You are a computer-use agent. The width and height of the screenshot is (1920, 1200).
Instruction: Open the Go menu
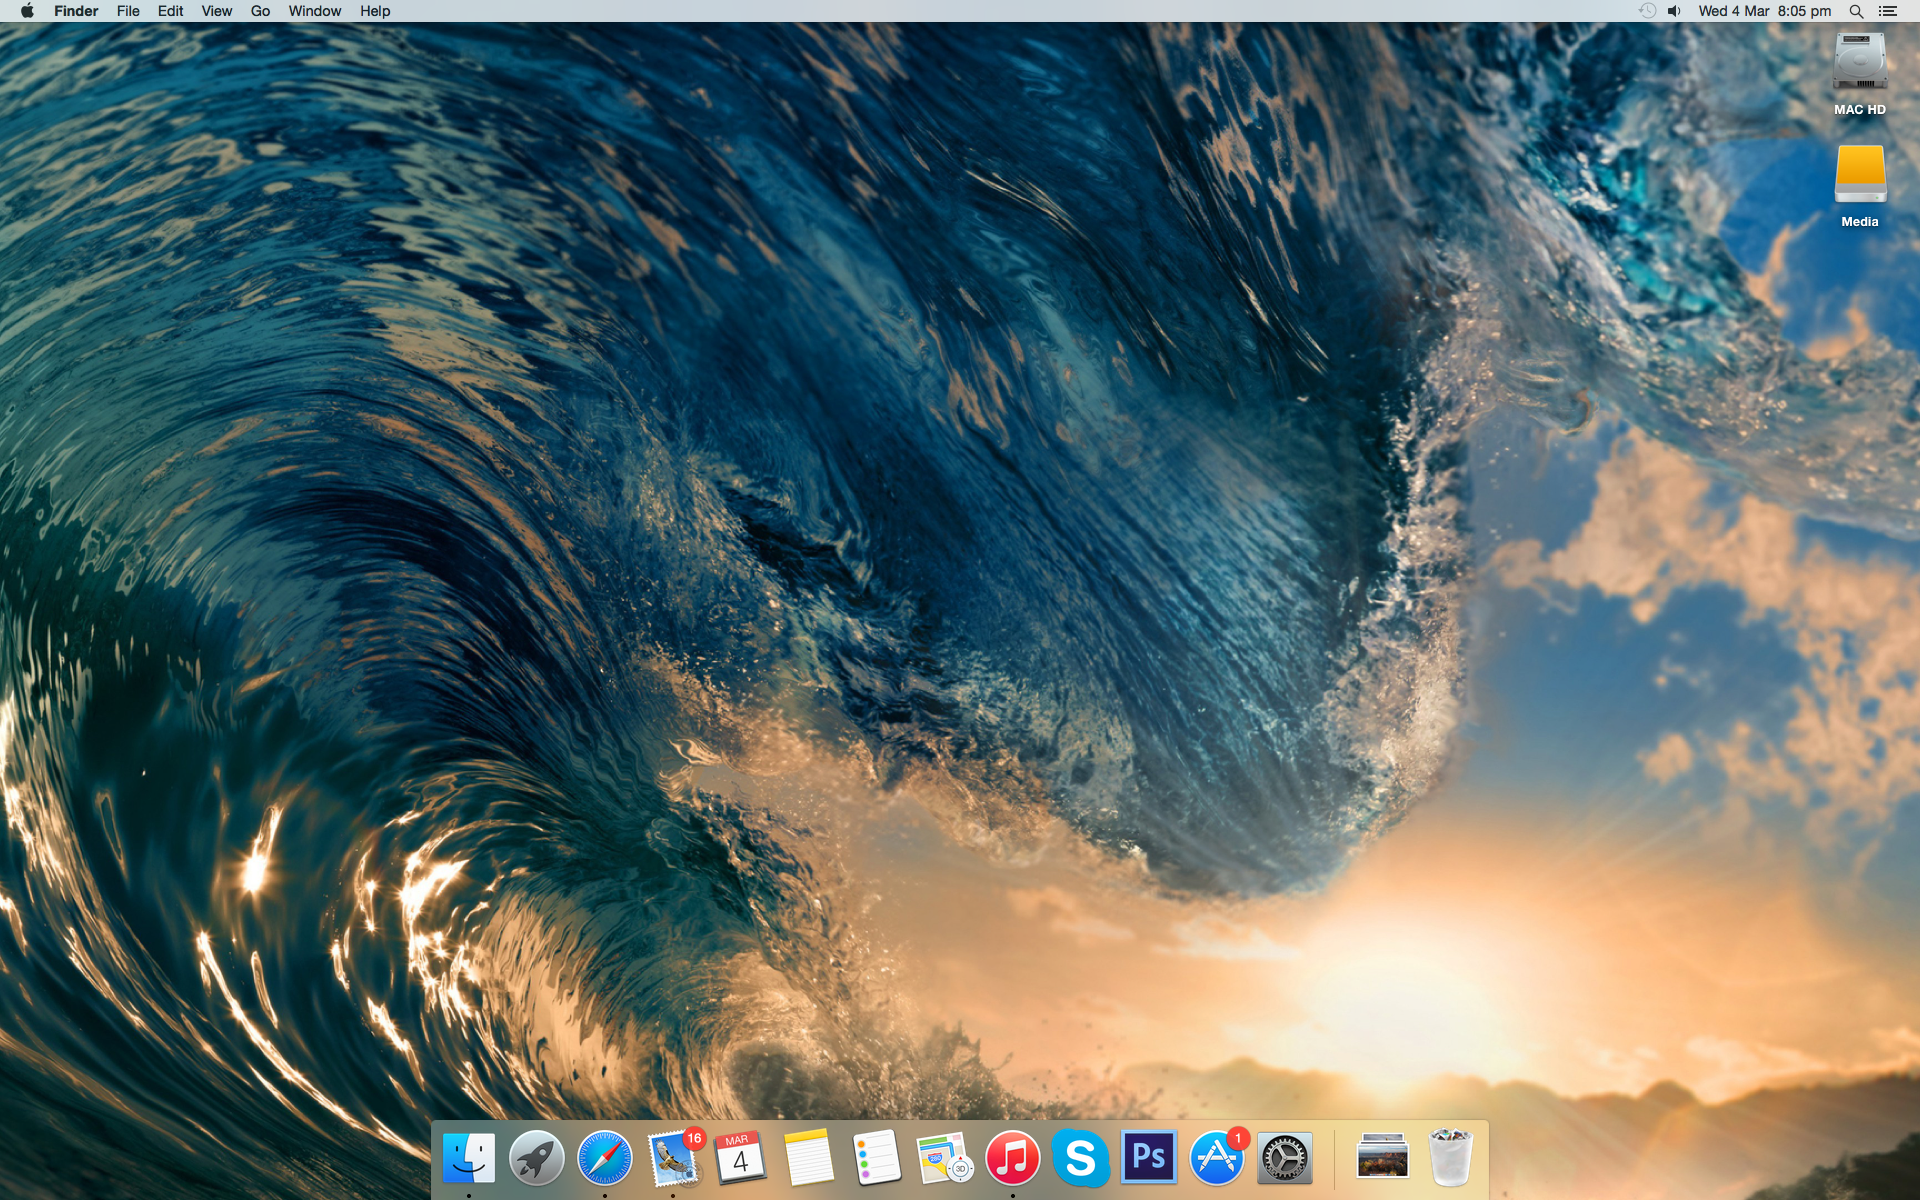tap(260, 11)
